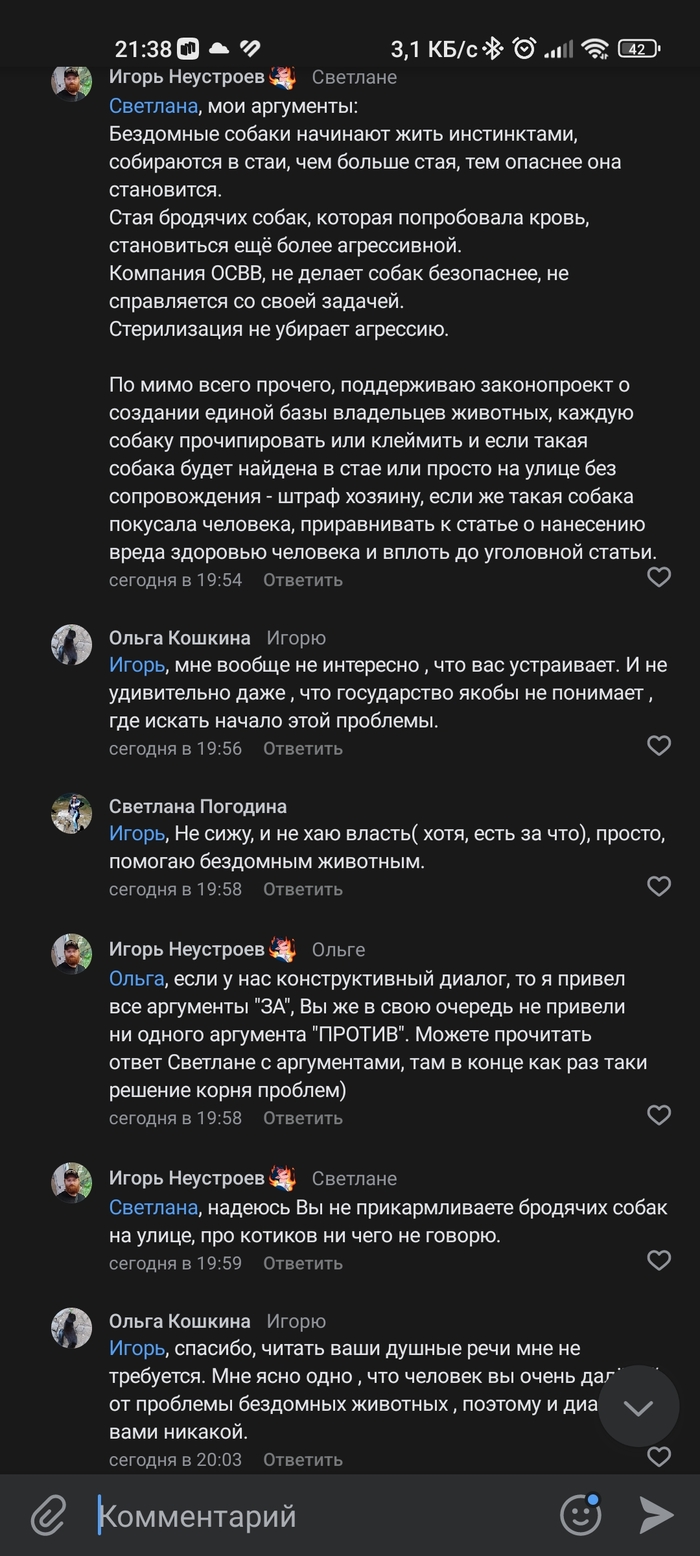This screenshot has height=1556, width=700.
Task: Open author name Светлана Погодина
Action: click(197, 806)
